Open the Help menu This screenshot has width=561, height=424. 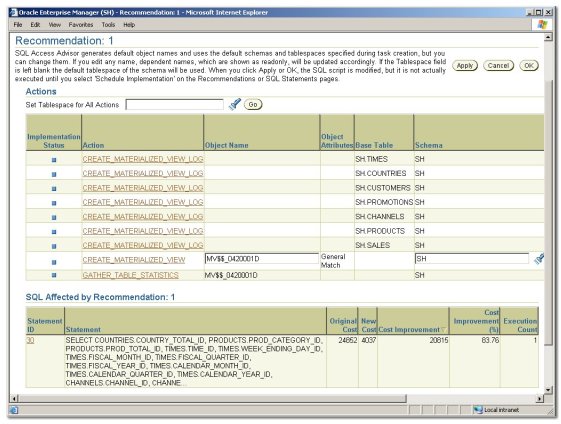coord(129,25)
